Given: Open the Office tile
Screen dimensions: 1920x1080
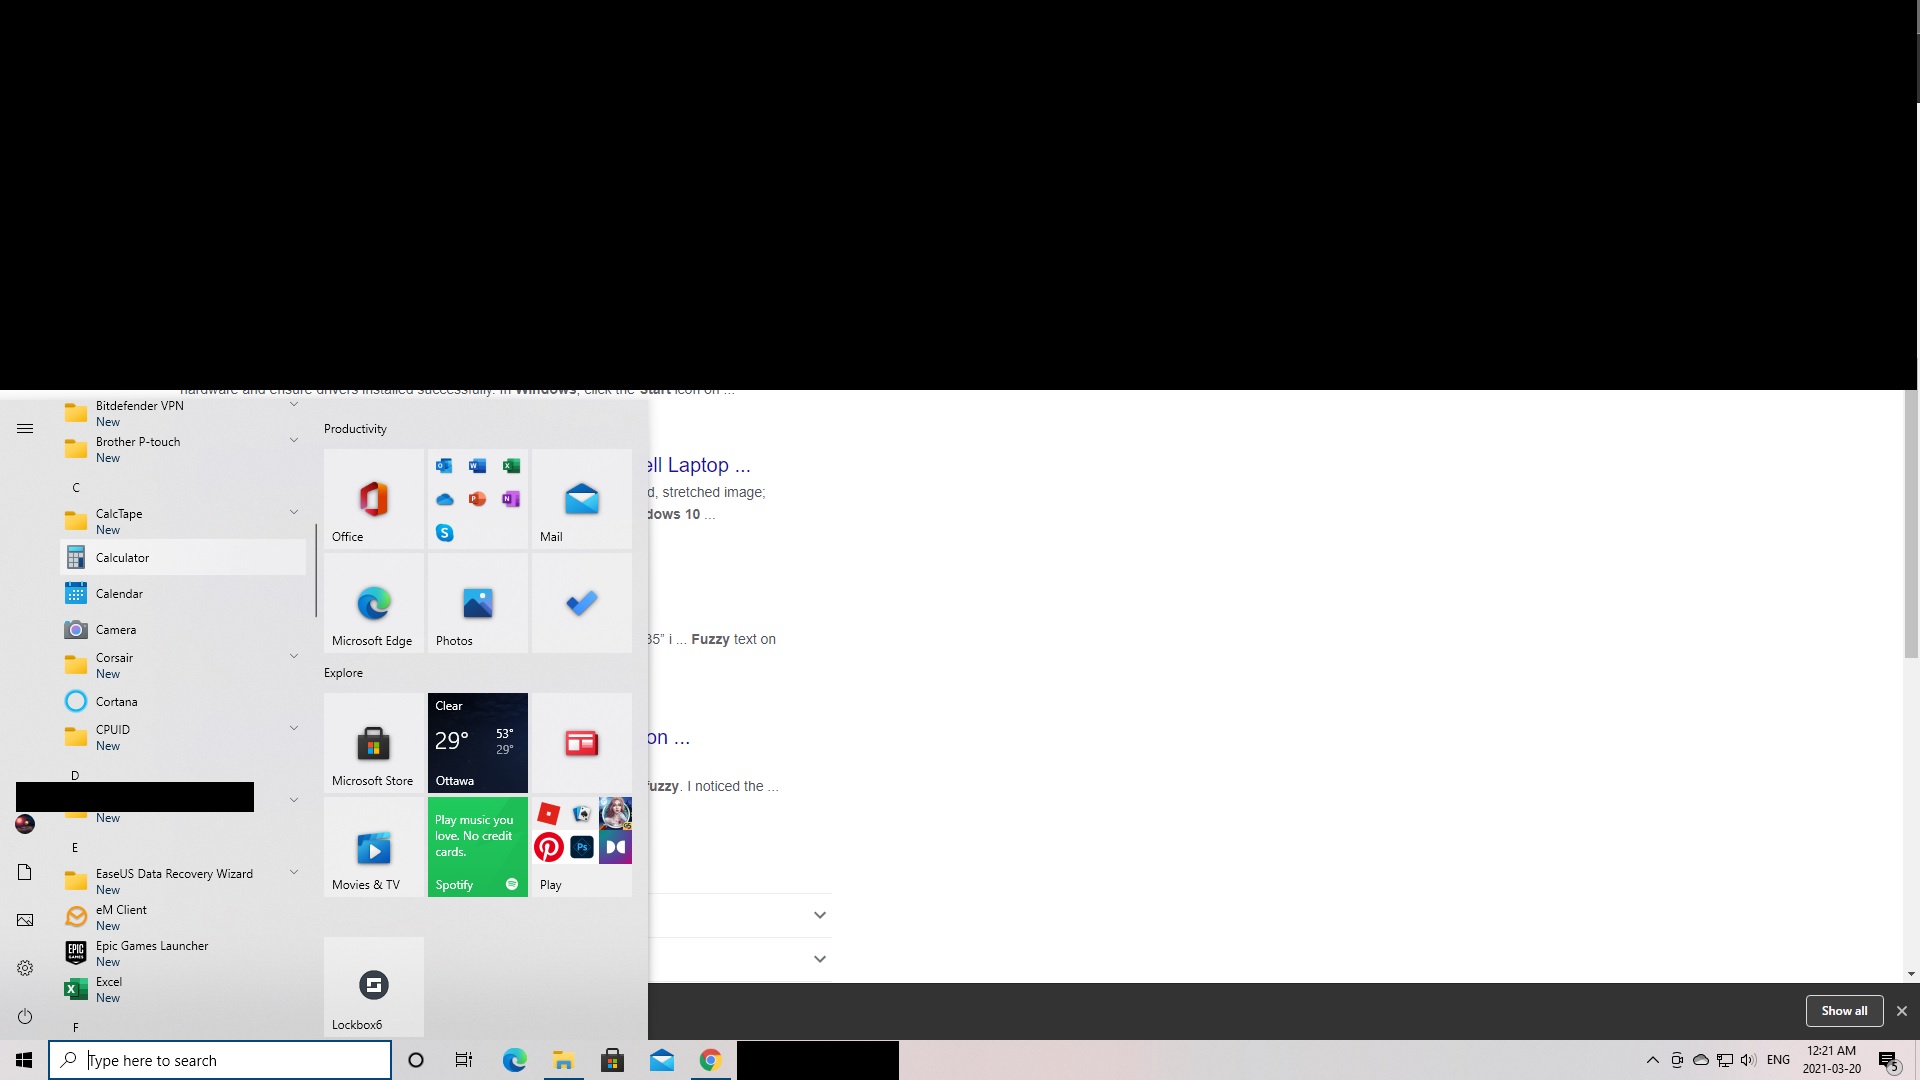Looking at the screenshot, I should (x=374, y=498).
